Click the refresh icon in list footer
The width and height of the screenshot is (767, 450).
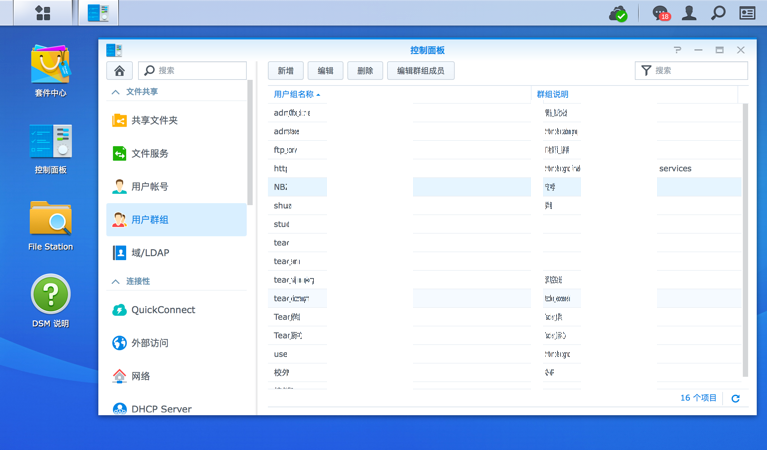[735, 398]
